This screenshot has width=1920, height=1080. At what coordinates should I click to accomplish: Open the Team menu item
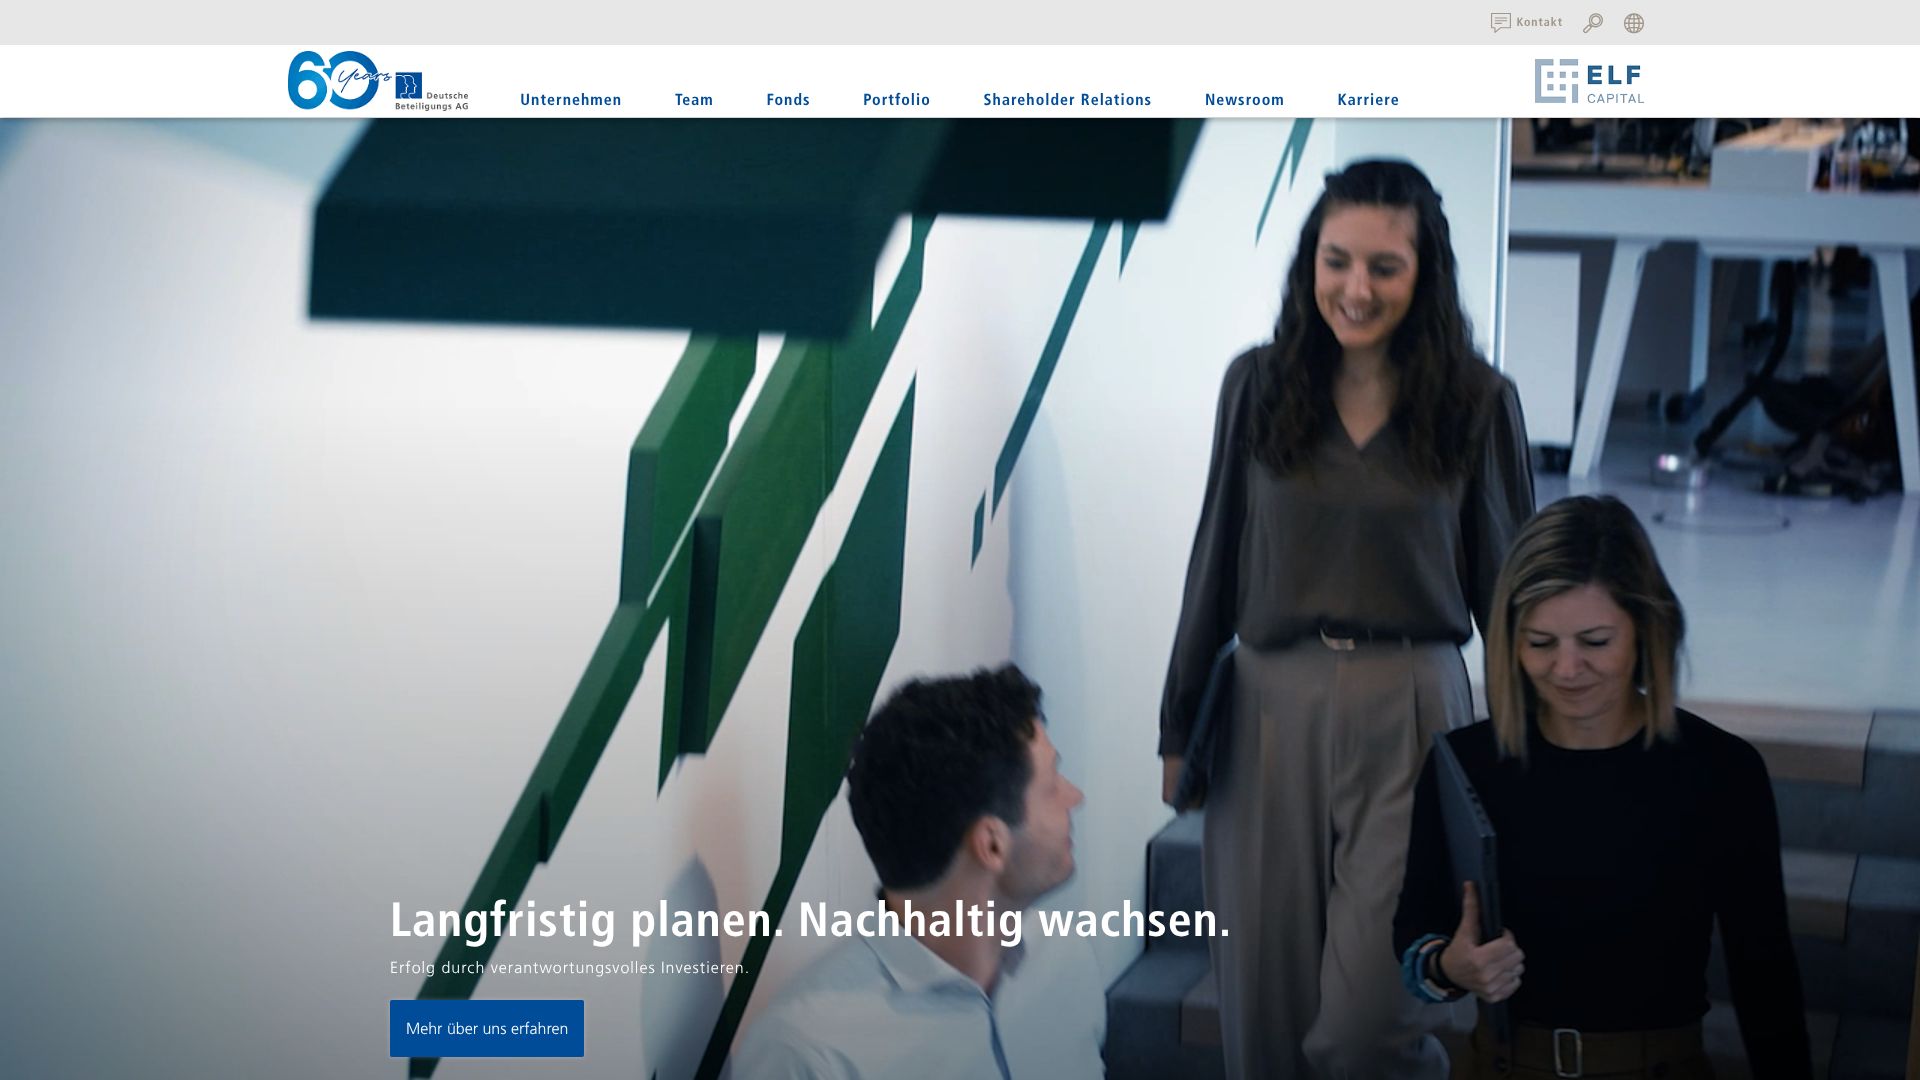coord(693,99)
